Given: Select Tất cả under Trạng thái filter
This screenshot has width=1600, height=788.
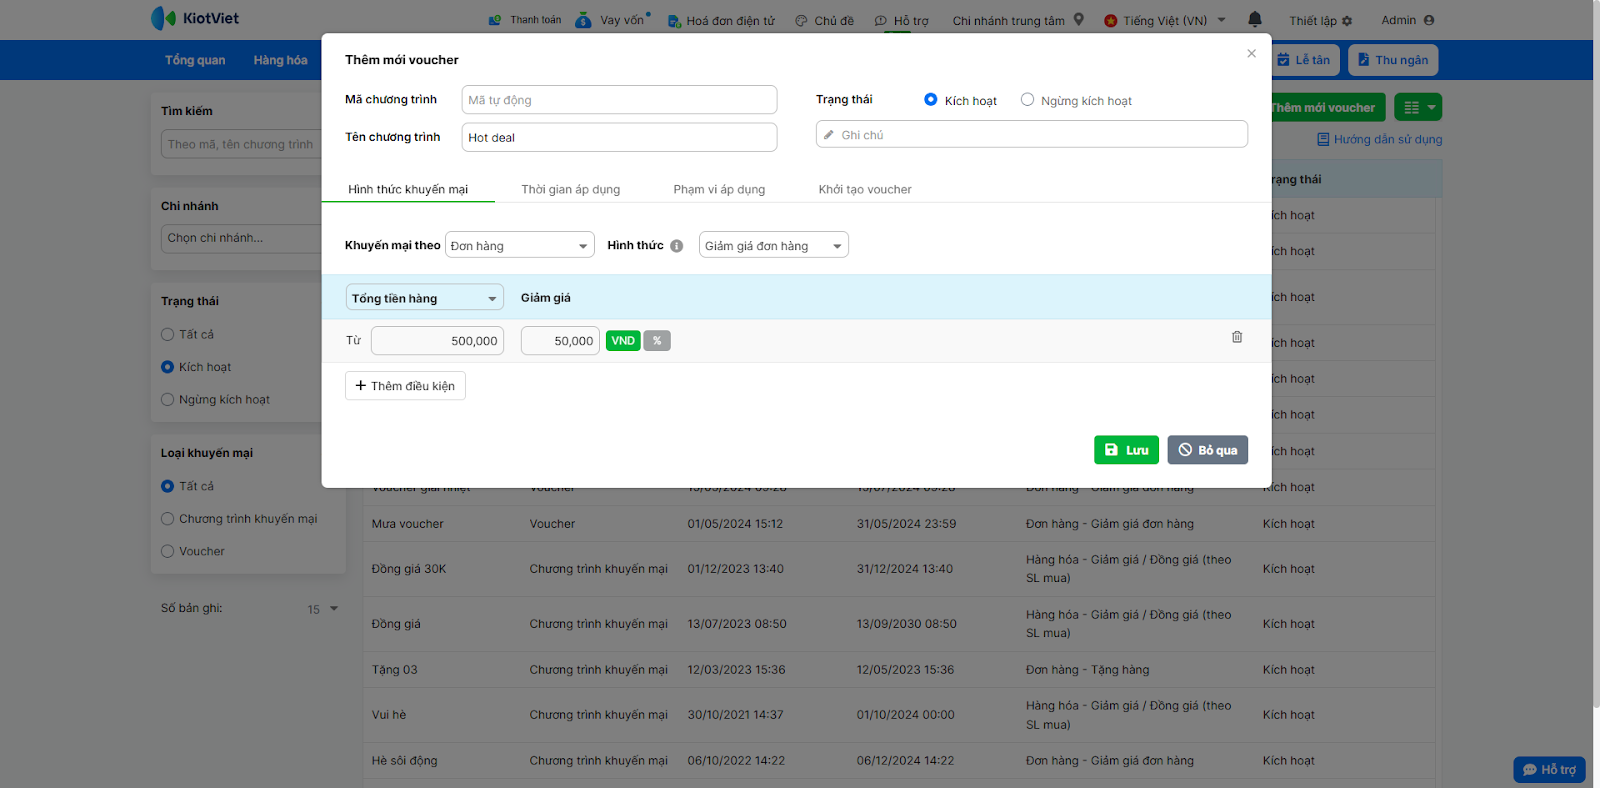Looking at the screenshot, I should (168, 335).
